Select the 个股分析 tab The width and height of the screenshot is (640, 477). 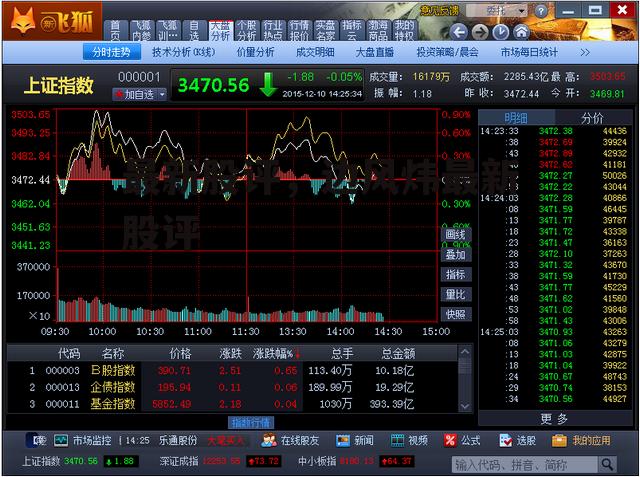[247, 31]
